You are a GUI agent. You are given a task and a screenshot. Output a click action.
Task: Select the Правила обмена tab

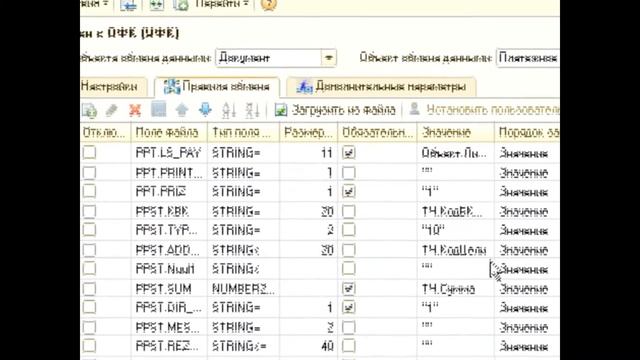(x=217, y=87)
